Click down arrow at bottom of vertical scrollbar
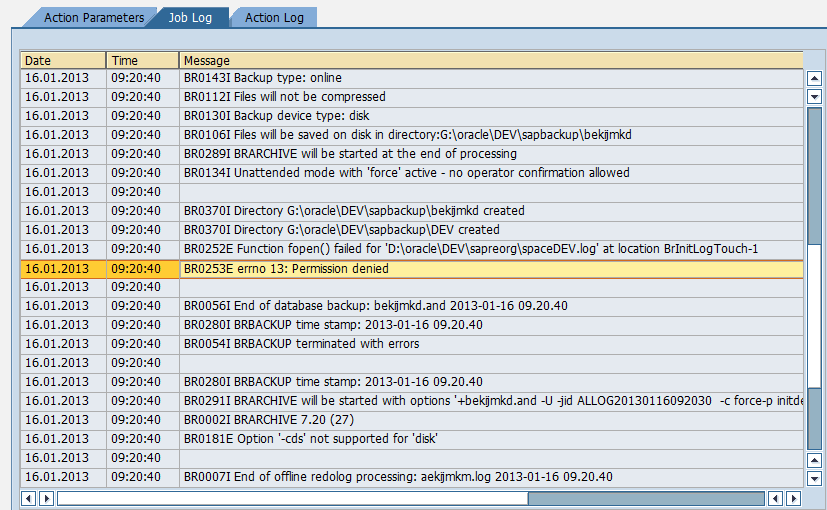This screenshot has width=827, height=510. coord(814,478)
